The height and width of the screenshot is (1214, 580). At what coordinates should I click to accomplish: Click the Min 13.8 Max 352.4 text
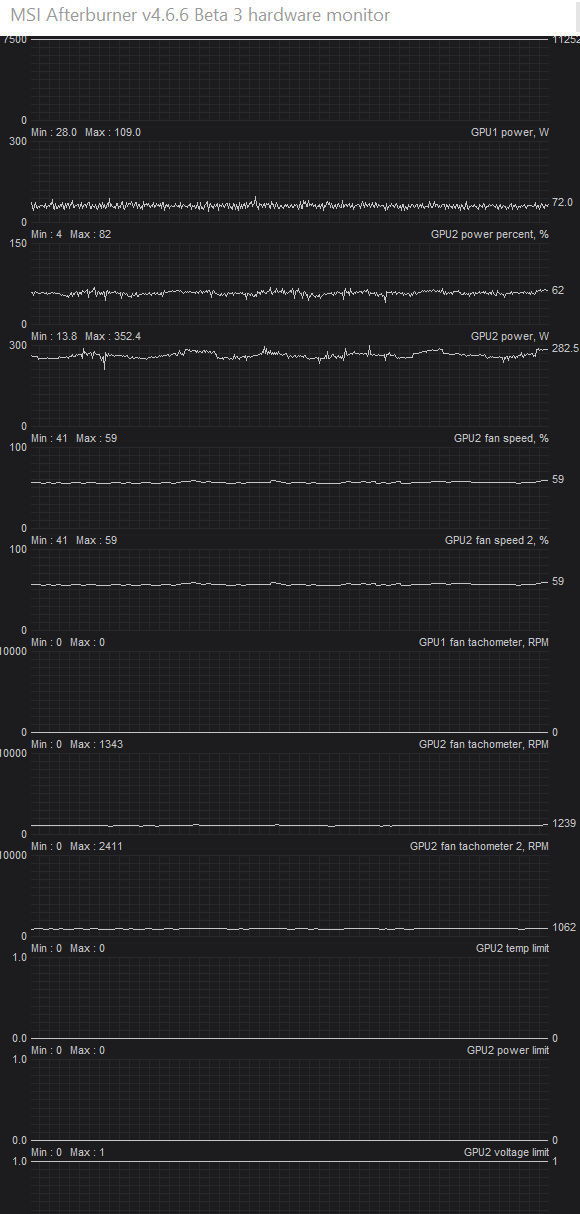pyautogui.click(x=86, y=336)
